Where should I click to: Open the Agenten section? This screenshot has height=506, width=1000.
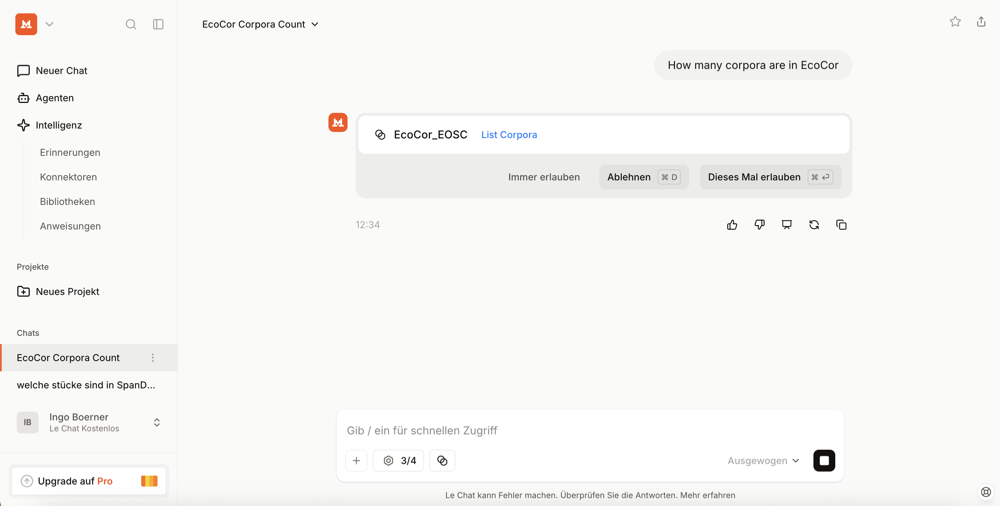[45, 98]
